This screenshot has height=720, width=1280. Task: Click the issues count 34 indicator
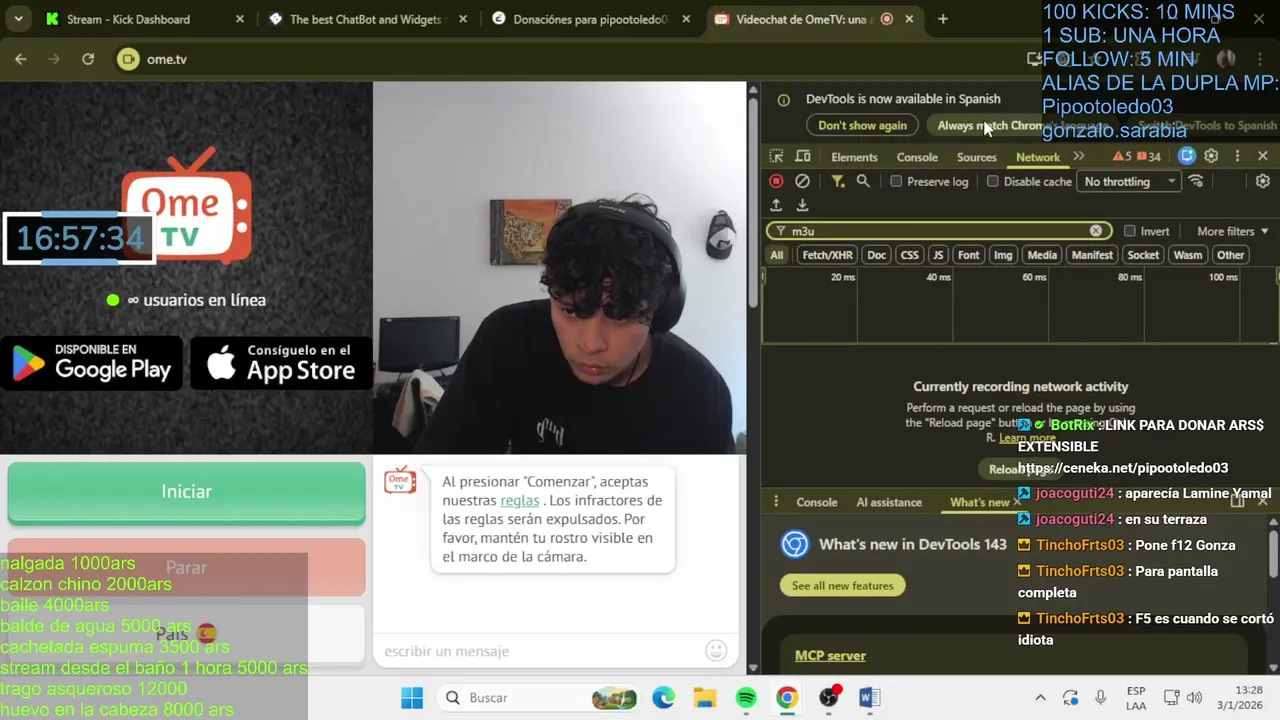coord(1149,157)
